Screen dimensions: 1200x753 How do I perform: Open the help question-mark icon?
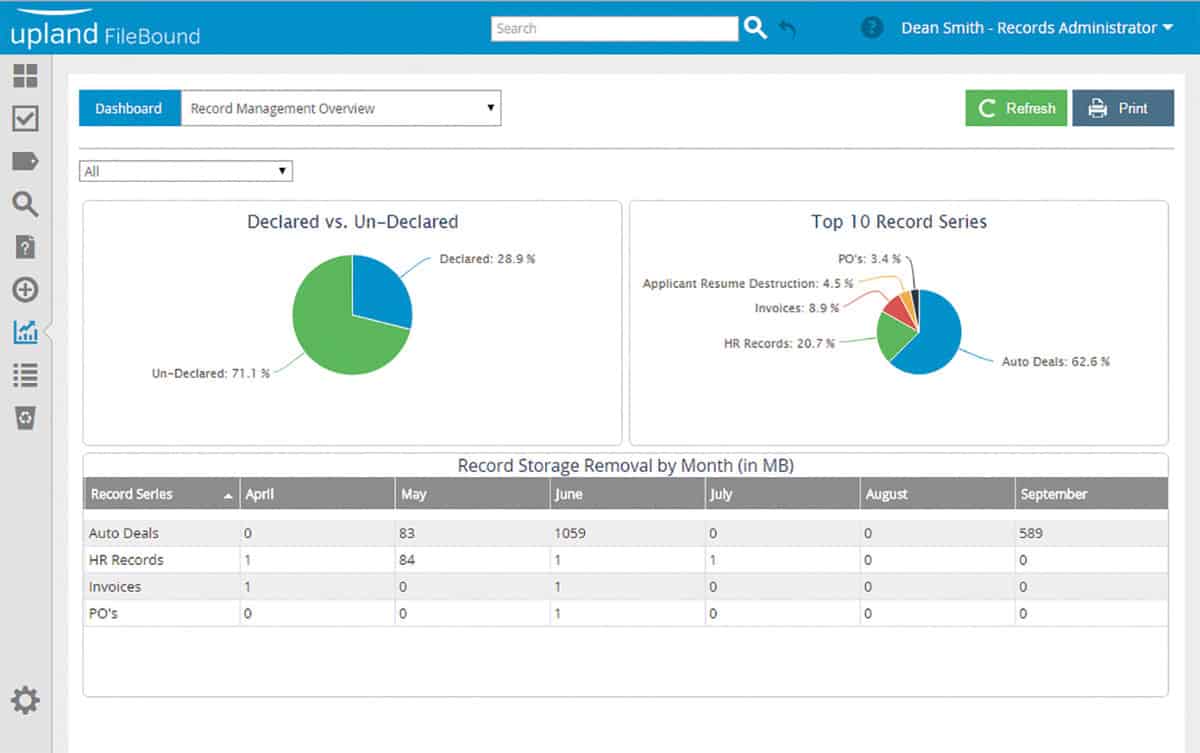click(872, 28)
